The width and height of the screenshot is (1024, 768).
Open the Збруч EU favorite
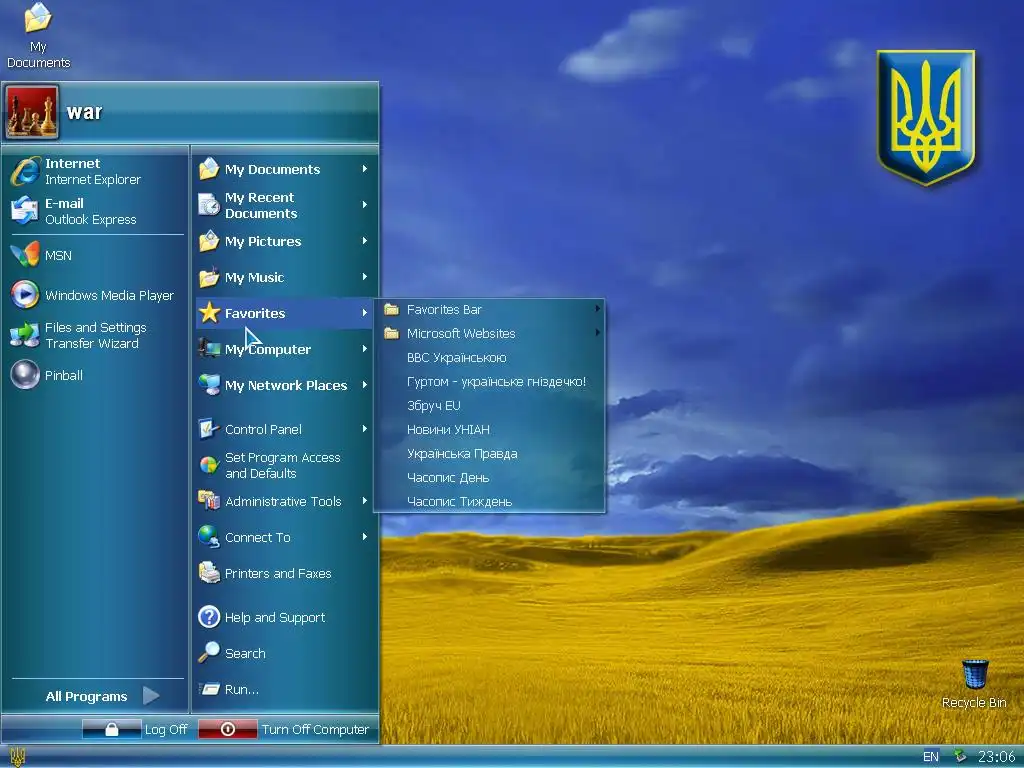click(x=490, y=406)
